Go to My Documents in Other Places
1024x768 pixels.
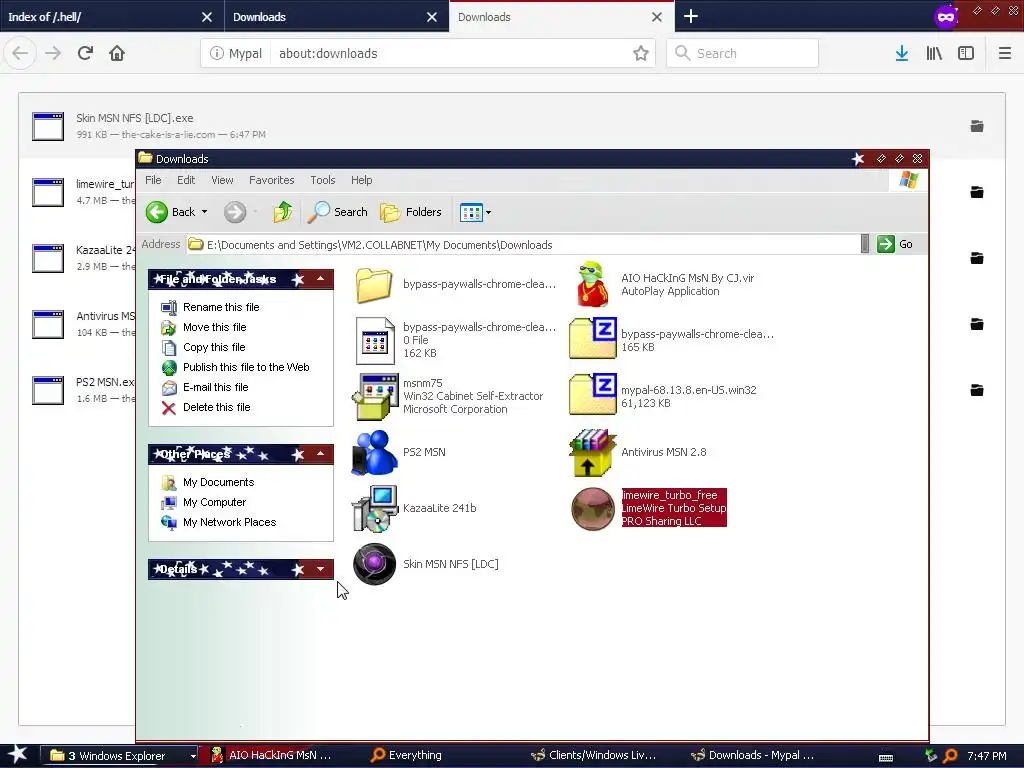pyautogui.click(x=218, y=482)
